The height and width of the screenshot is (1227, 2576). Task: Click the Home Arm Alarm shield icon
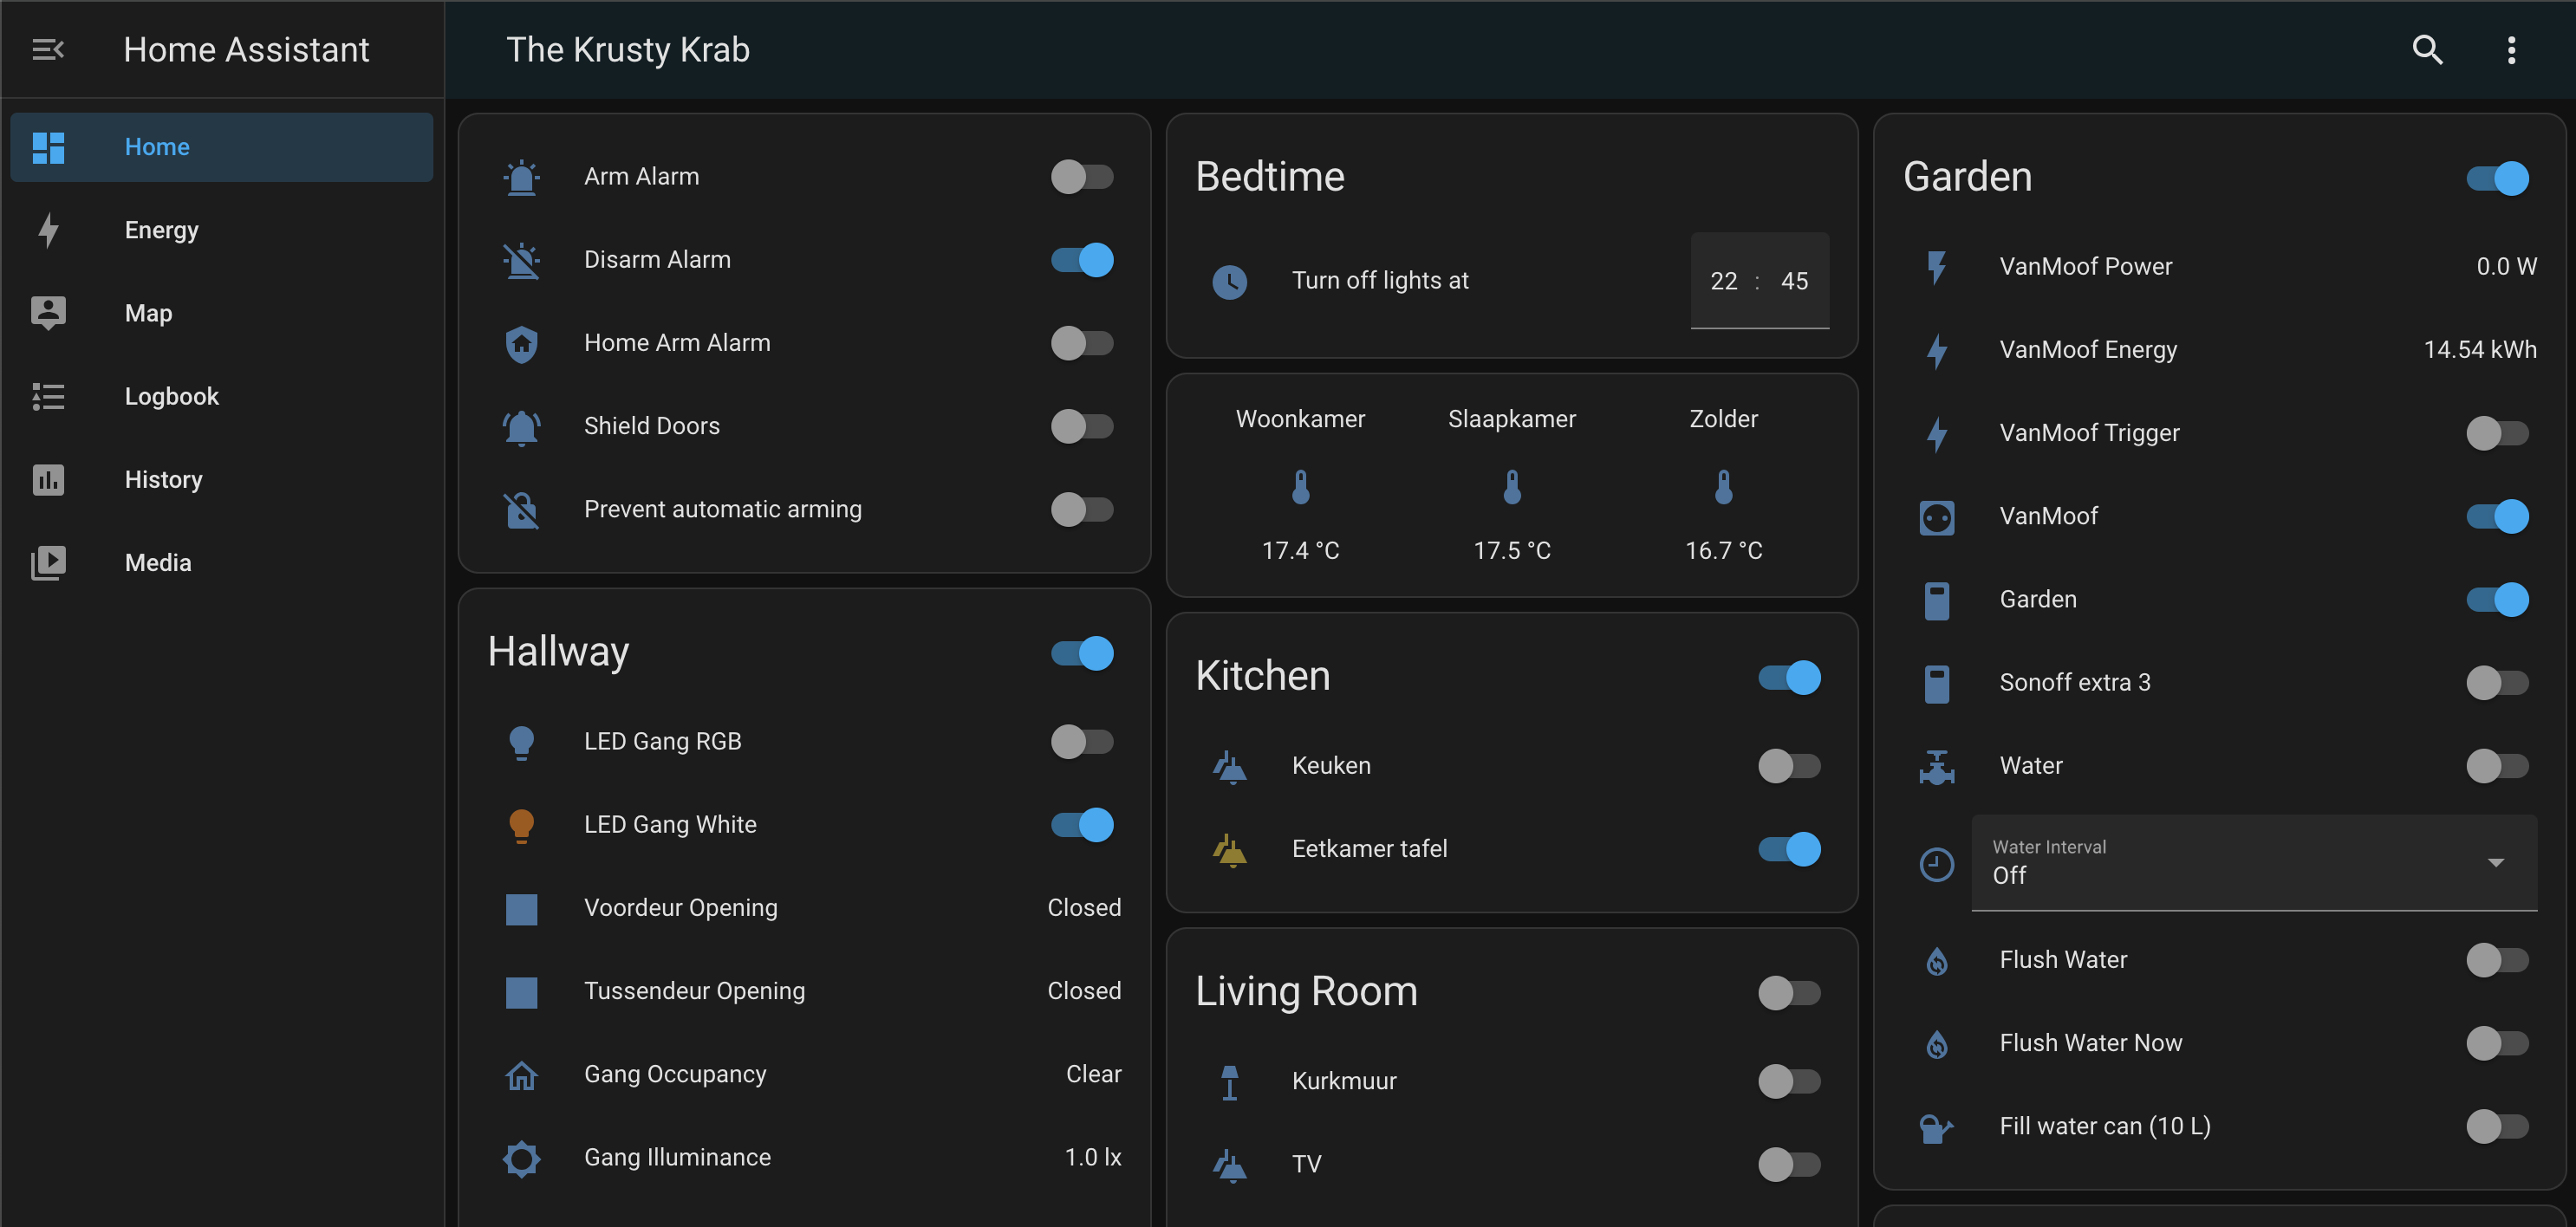(521, 343)
